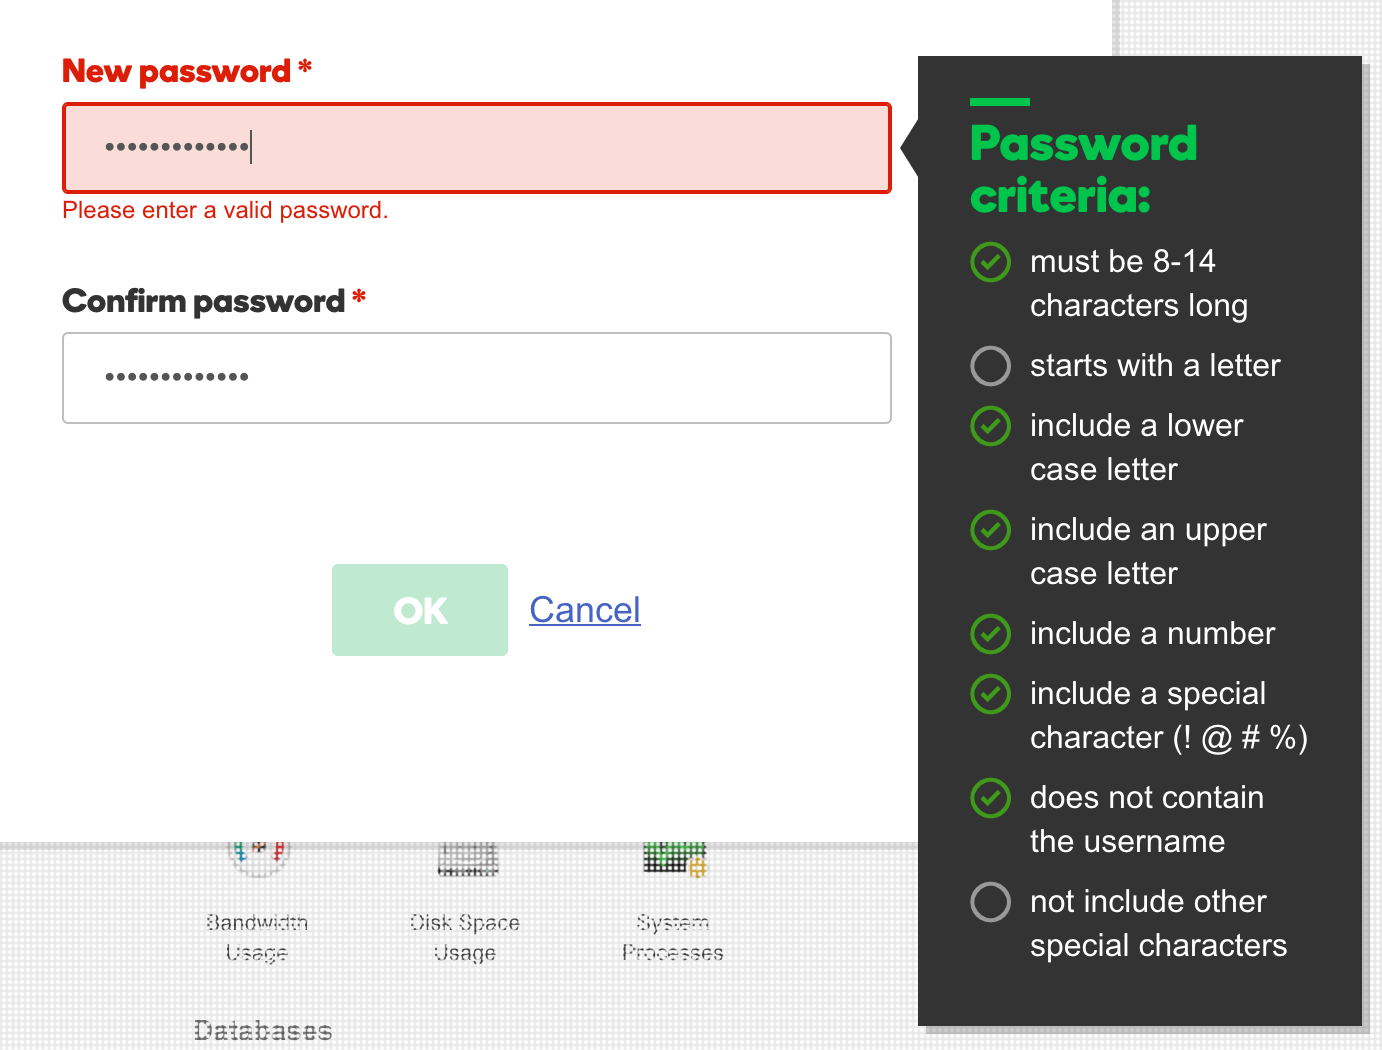Click the checkmark next to "include an upper case letter"

coord(990,530)
